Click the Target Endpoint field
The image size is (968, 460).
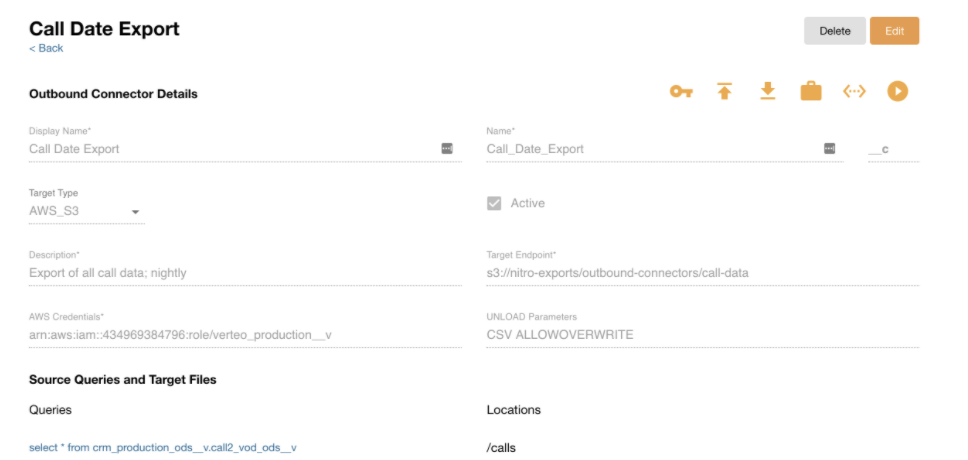702,272
